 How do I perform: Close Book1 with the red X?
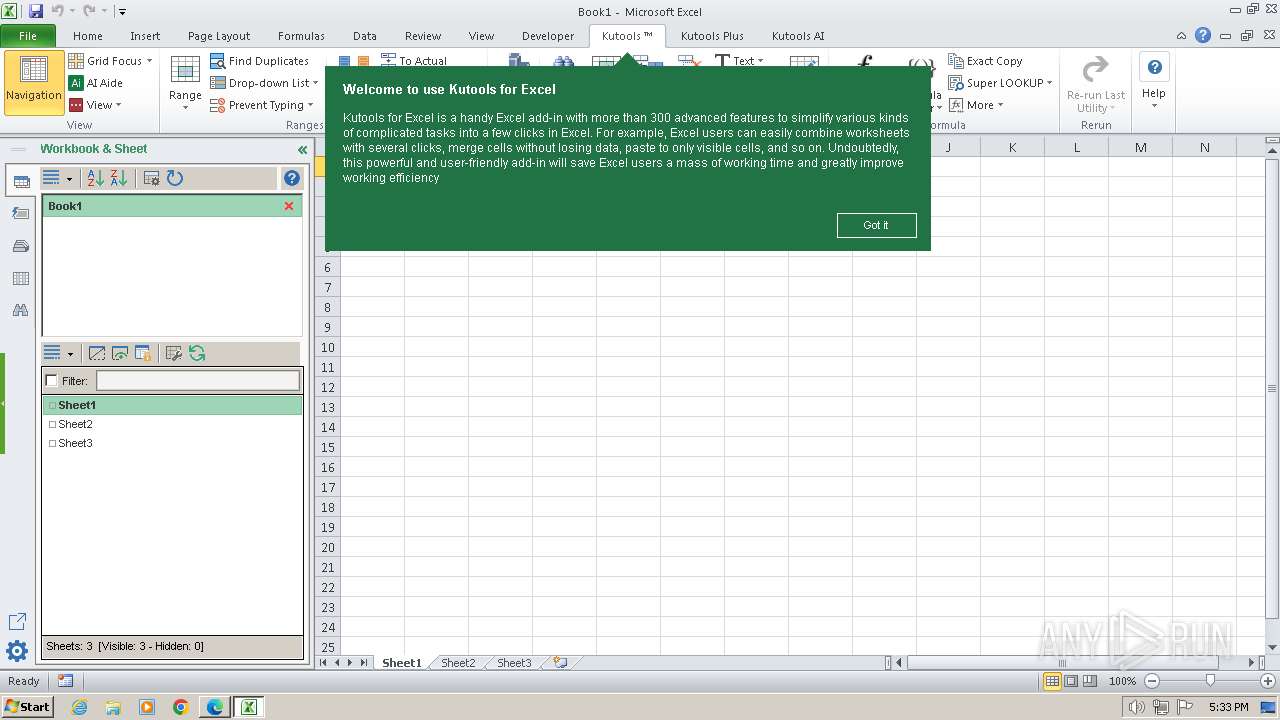pyautogui.click(x=289, y=206)
